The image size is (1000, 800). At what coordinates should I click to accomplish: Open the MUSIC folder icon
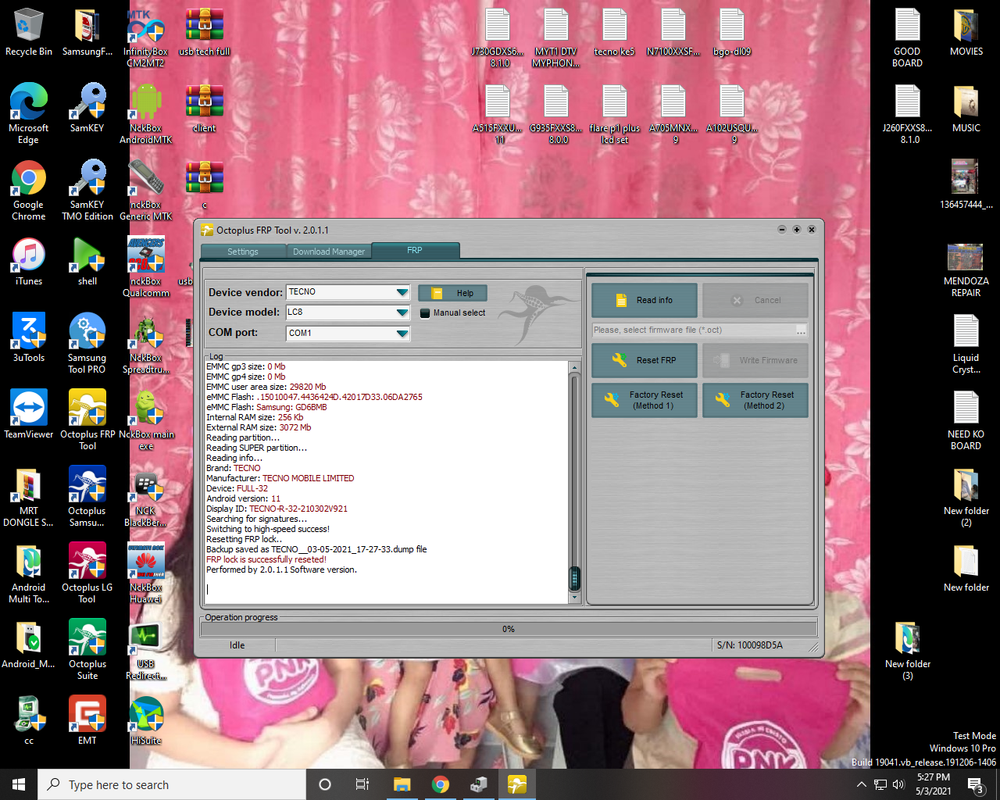tap(966, 108)
